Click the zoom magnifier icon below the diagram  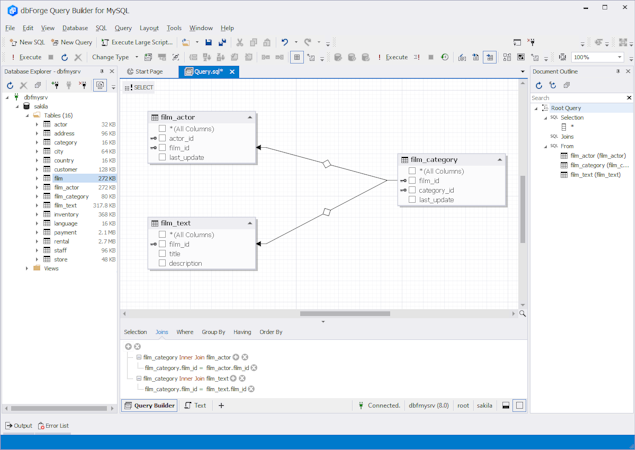tap(522, 314)
